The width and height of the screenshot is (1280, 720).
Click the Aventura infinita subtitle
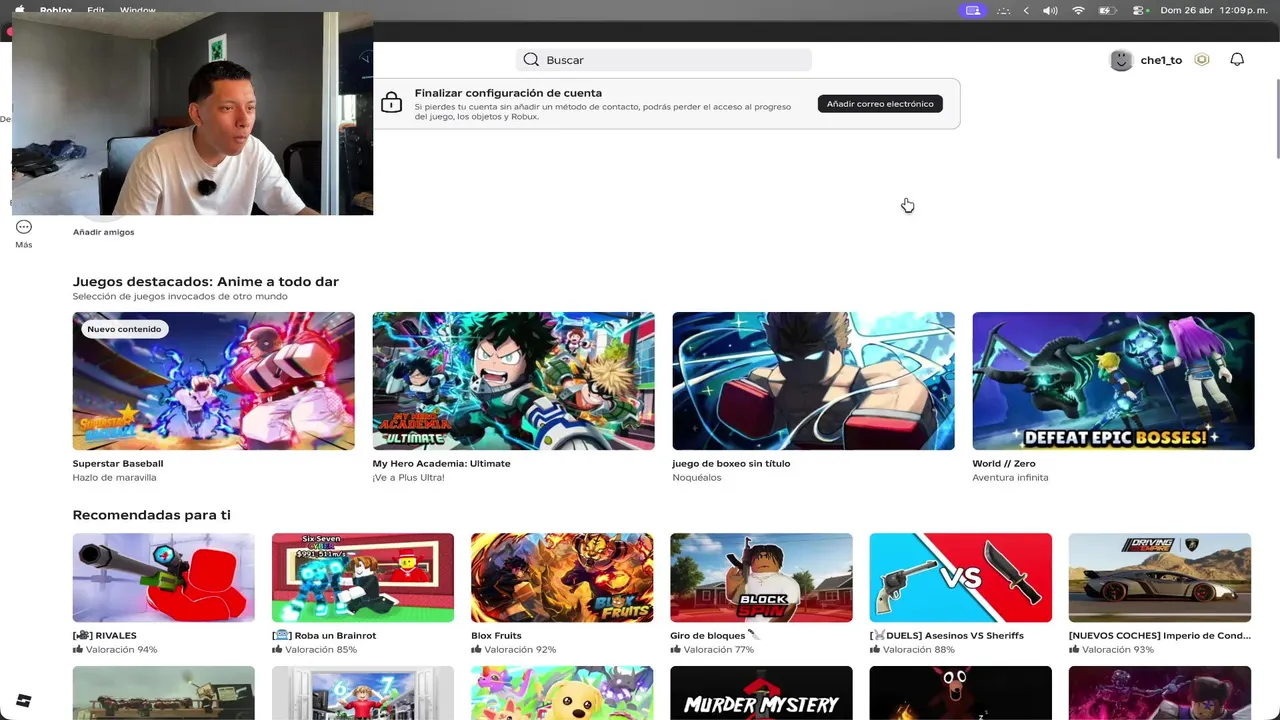coord(1010,478)
